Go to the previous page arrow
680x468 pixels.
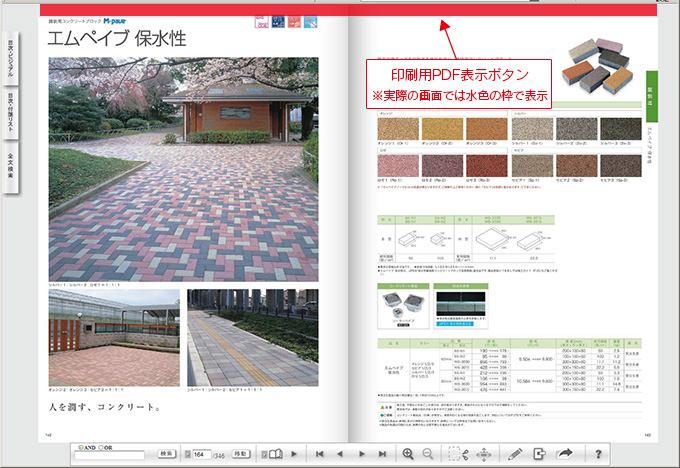point(340,454)
